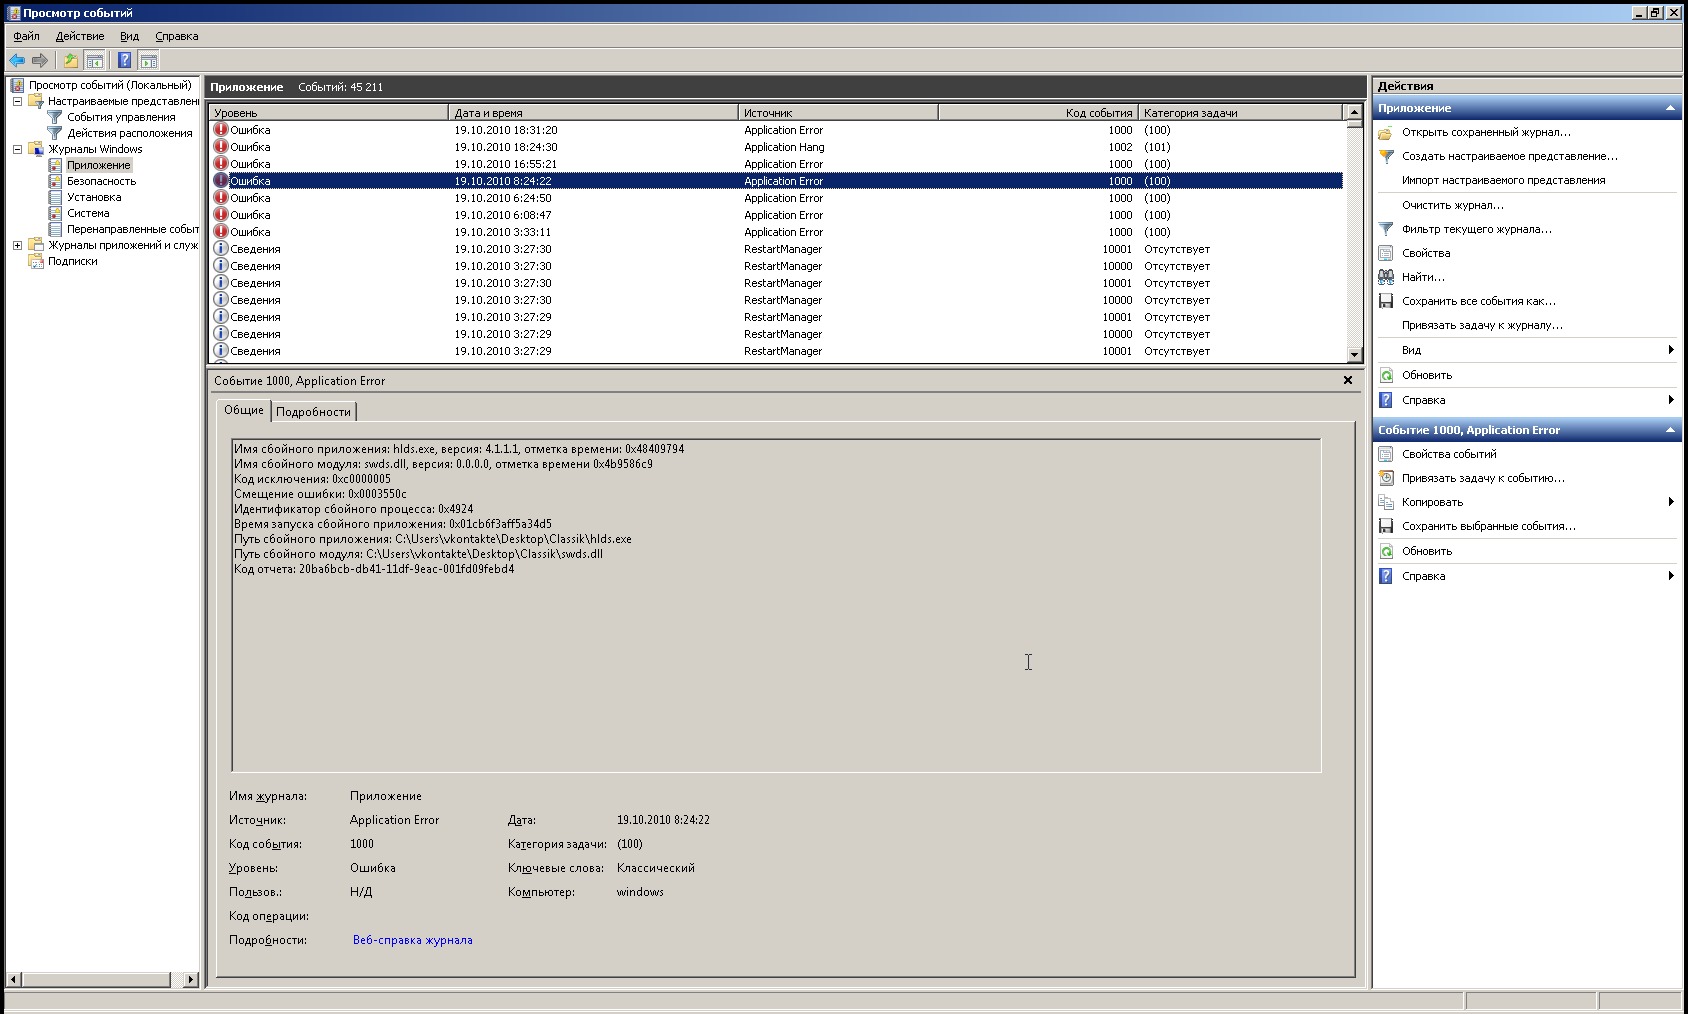Collapse Событие 1000 actions section
Screen dimensions: 1688x1014
pos(1670,430)
